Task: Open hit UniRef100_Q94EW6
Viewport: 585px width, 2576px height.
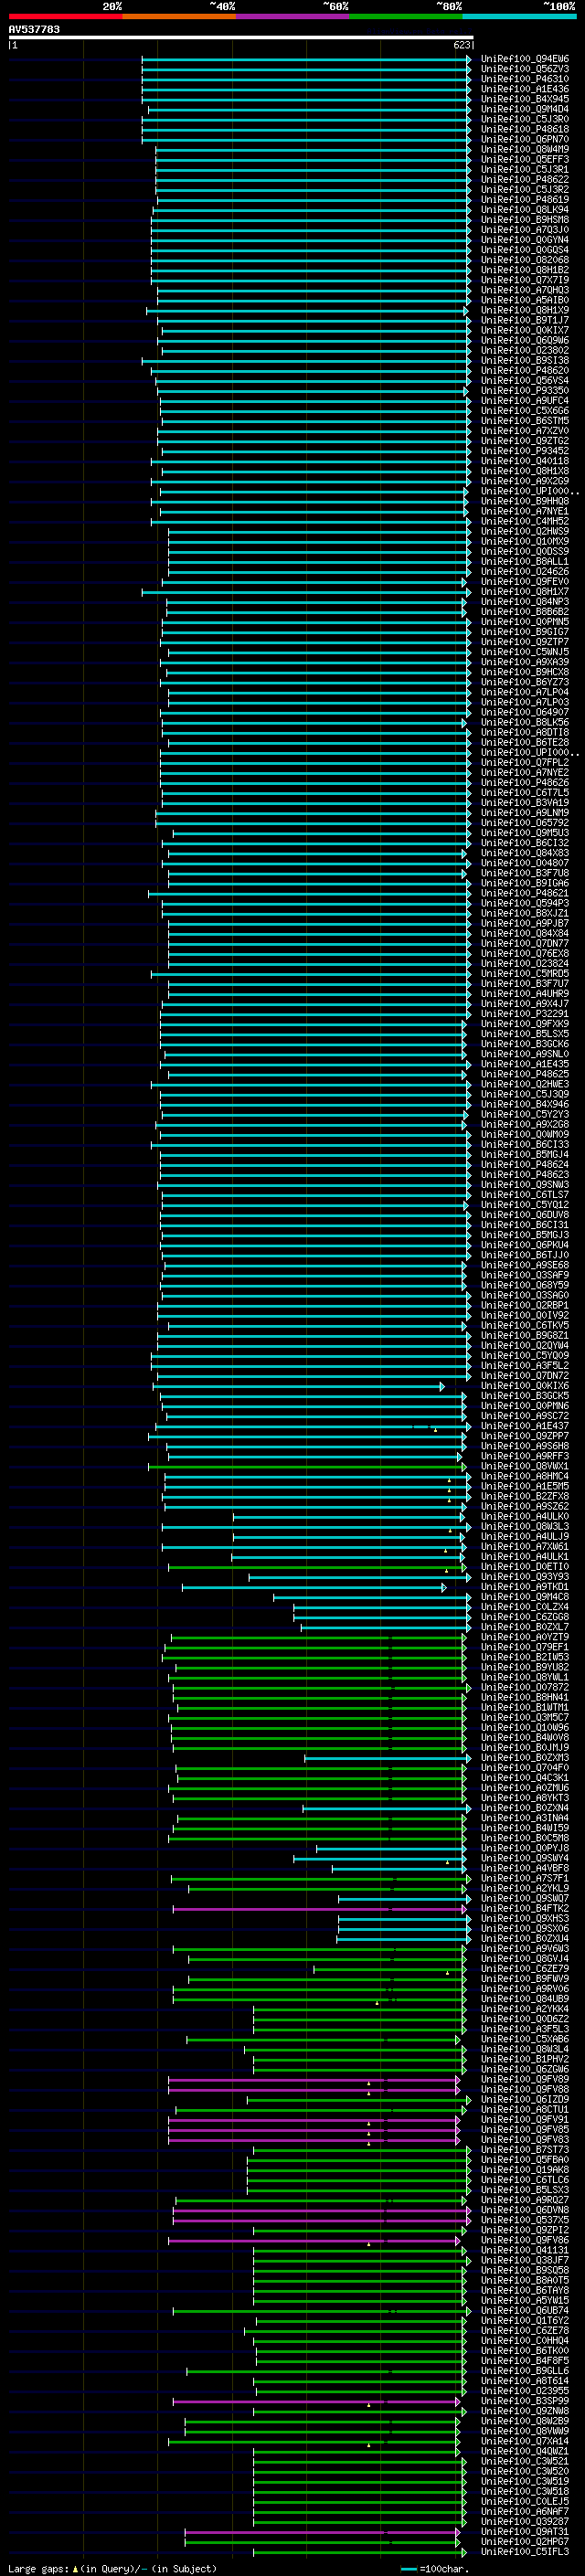Action: click(525, 59)
